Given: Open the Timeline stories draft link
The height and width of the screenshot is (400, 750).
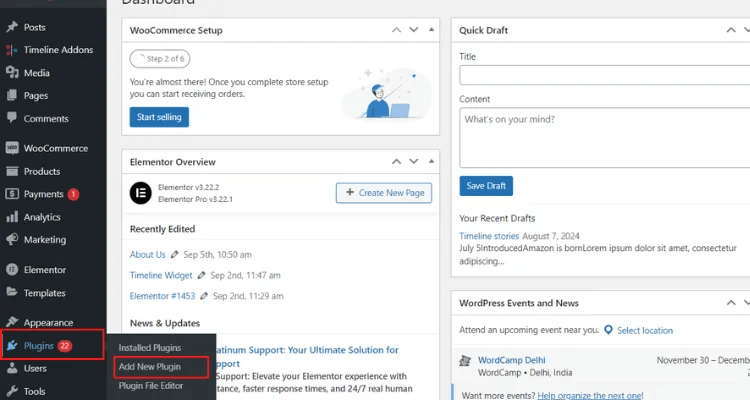Looking at the screenshot, I should [x=489, y=236].
